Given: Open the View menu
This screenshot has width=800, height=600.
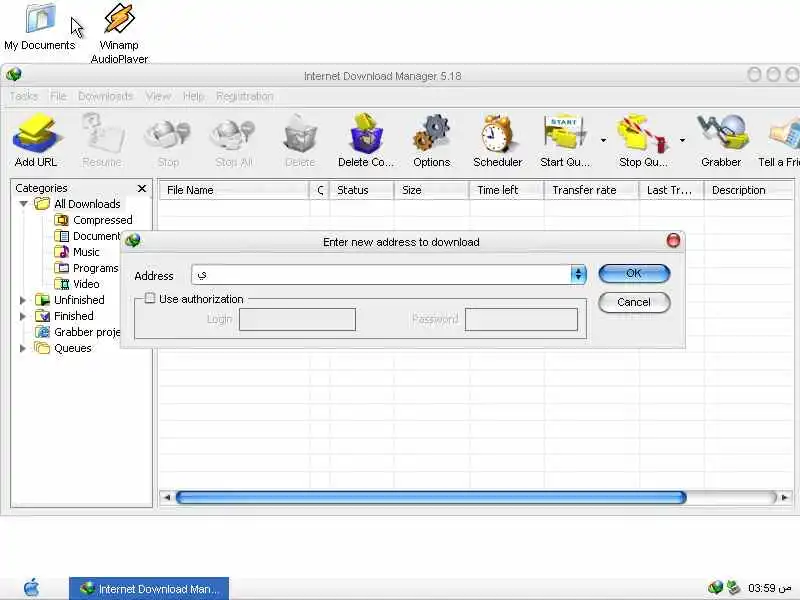Looking at the screenshot, I should (x=158, y=96).
